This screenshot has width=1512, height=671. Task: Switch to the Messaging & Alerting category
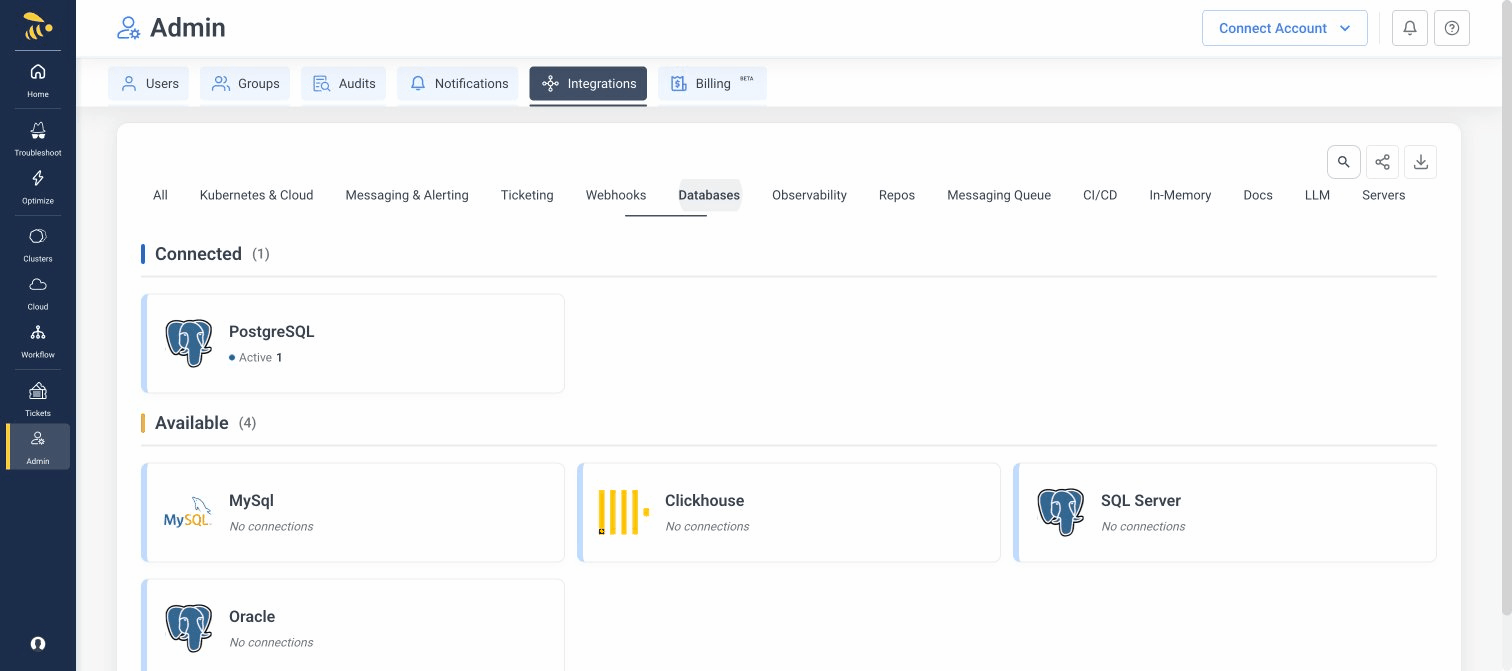pyautogui.click(x=407, y=195)
